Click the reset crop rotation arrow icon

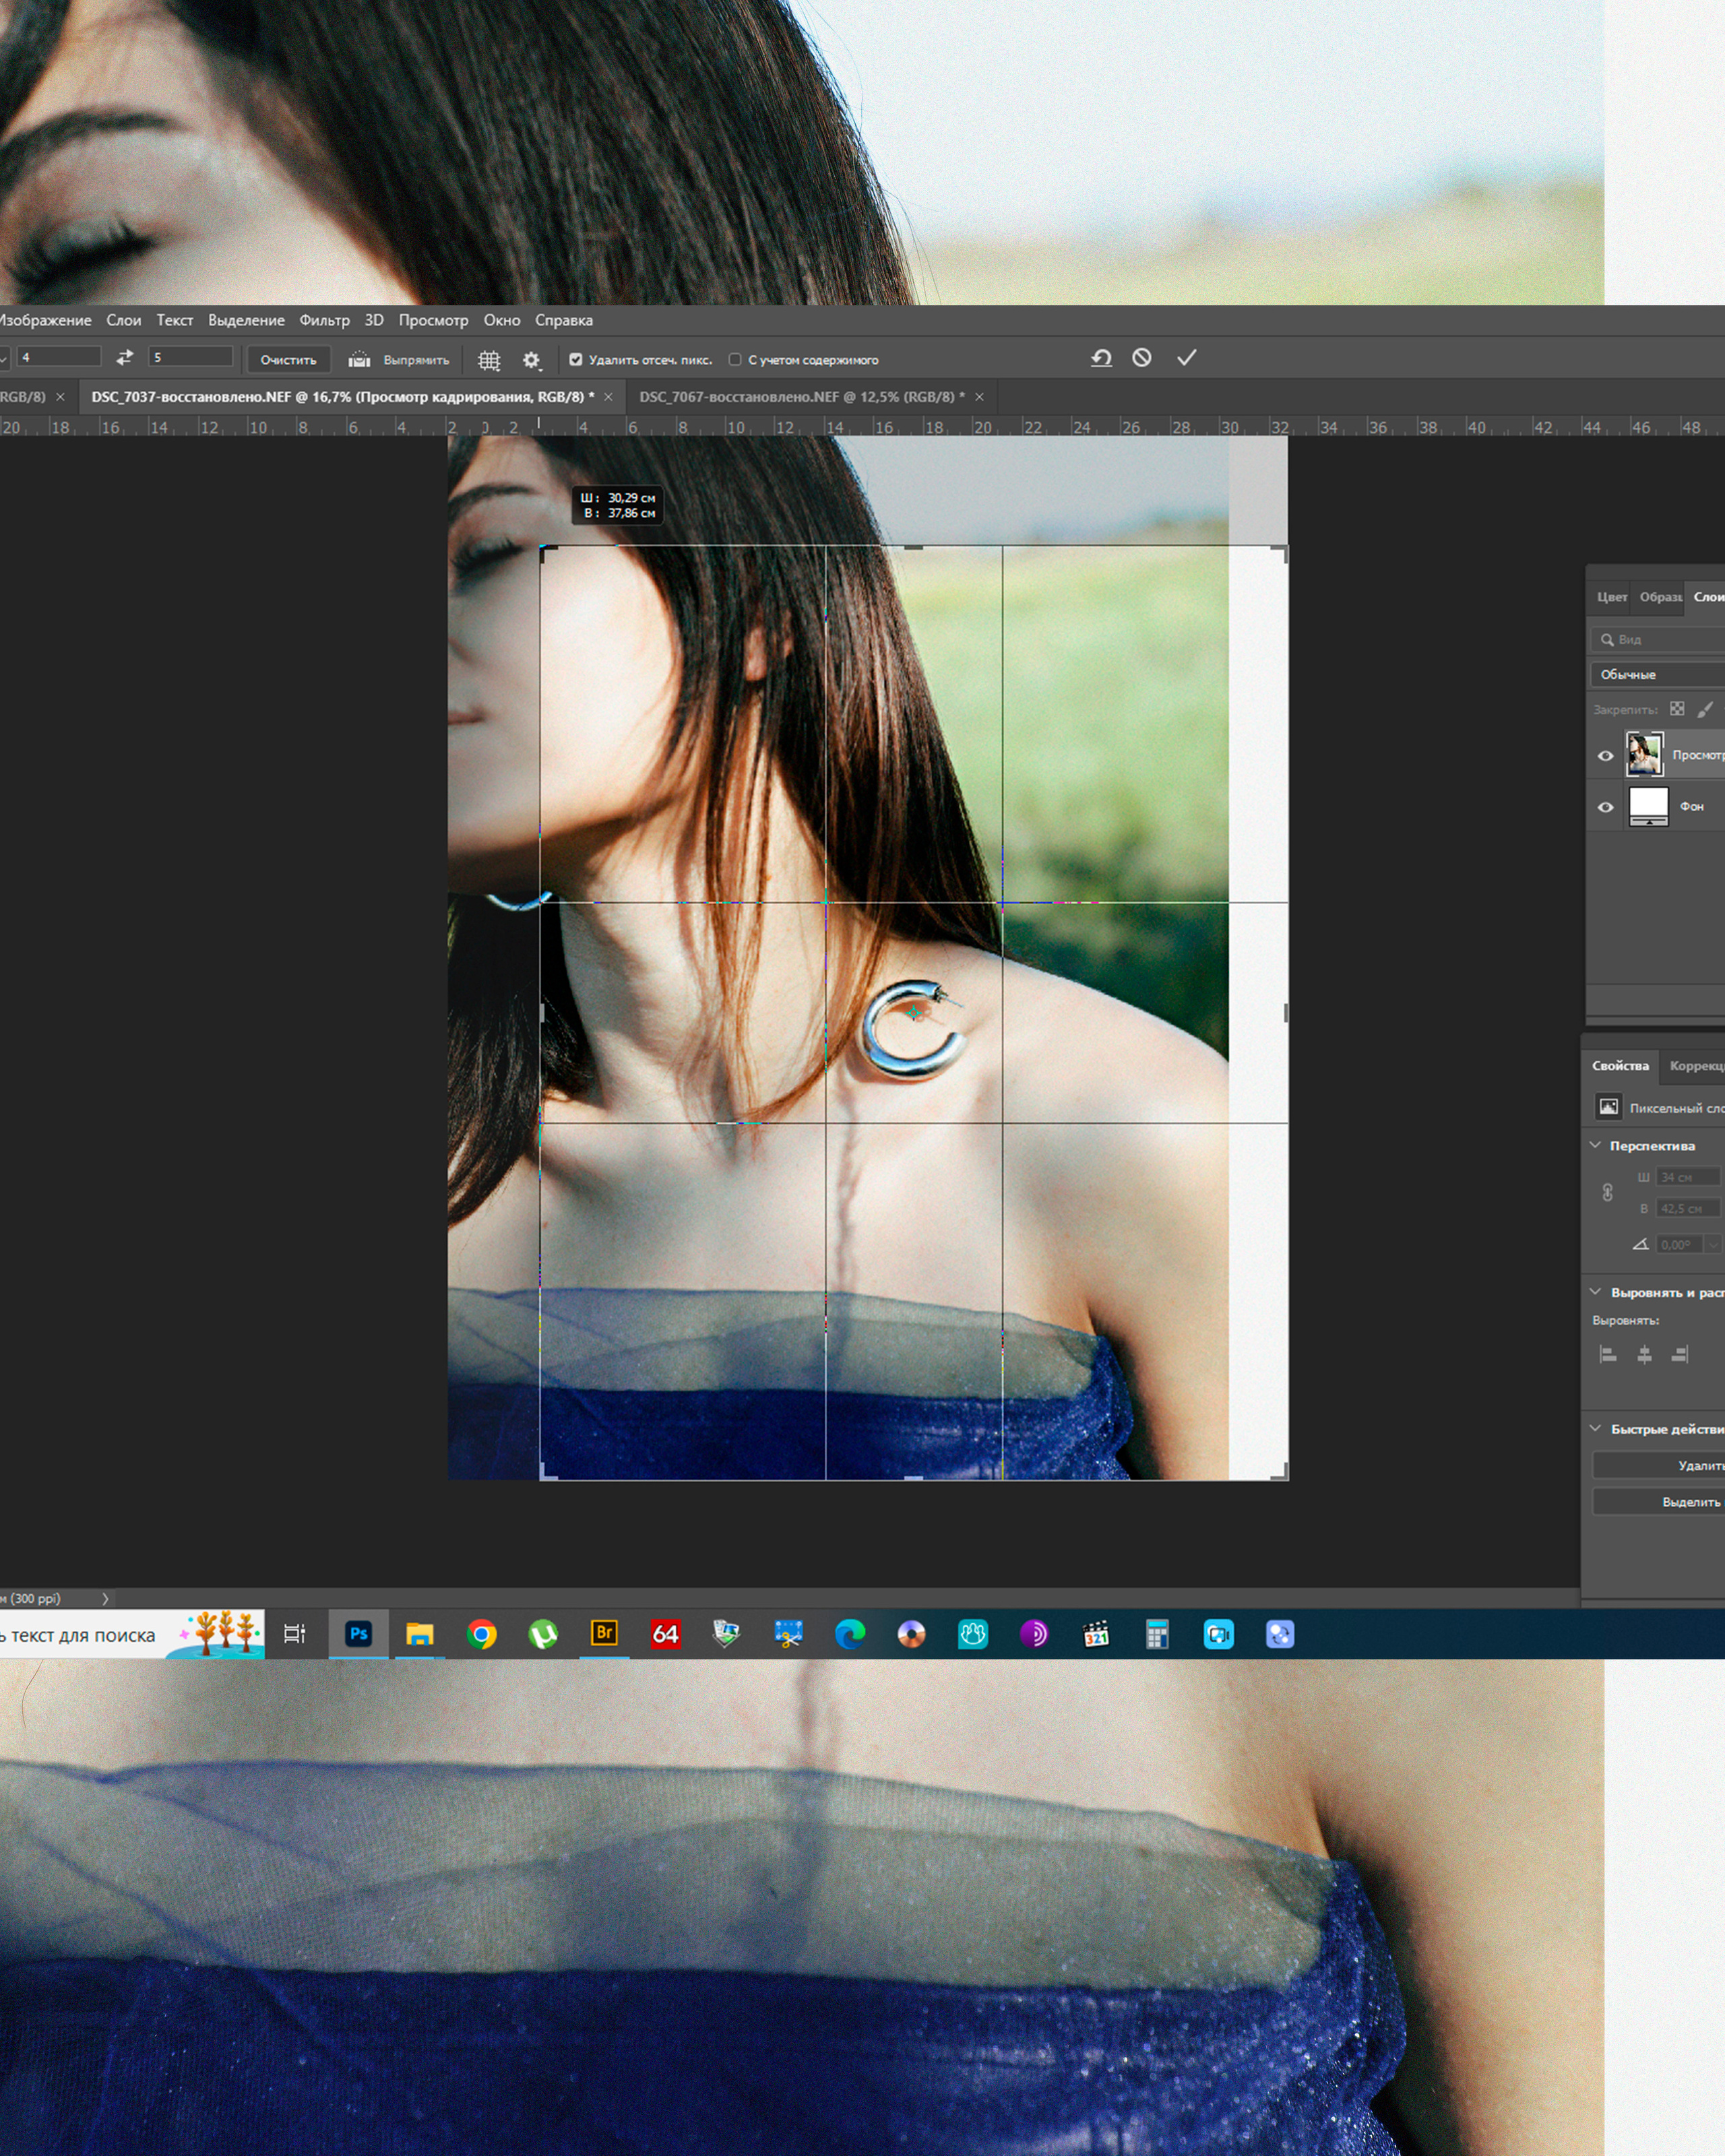(1101, 358)
